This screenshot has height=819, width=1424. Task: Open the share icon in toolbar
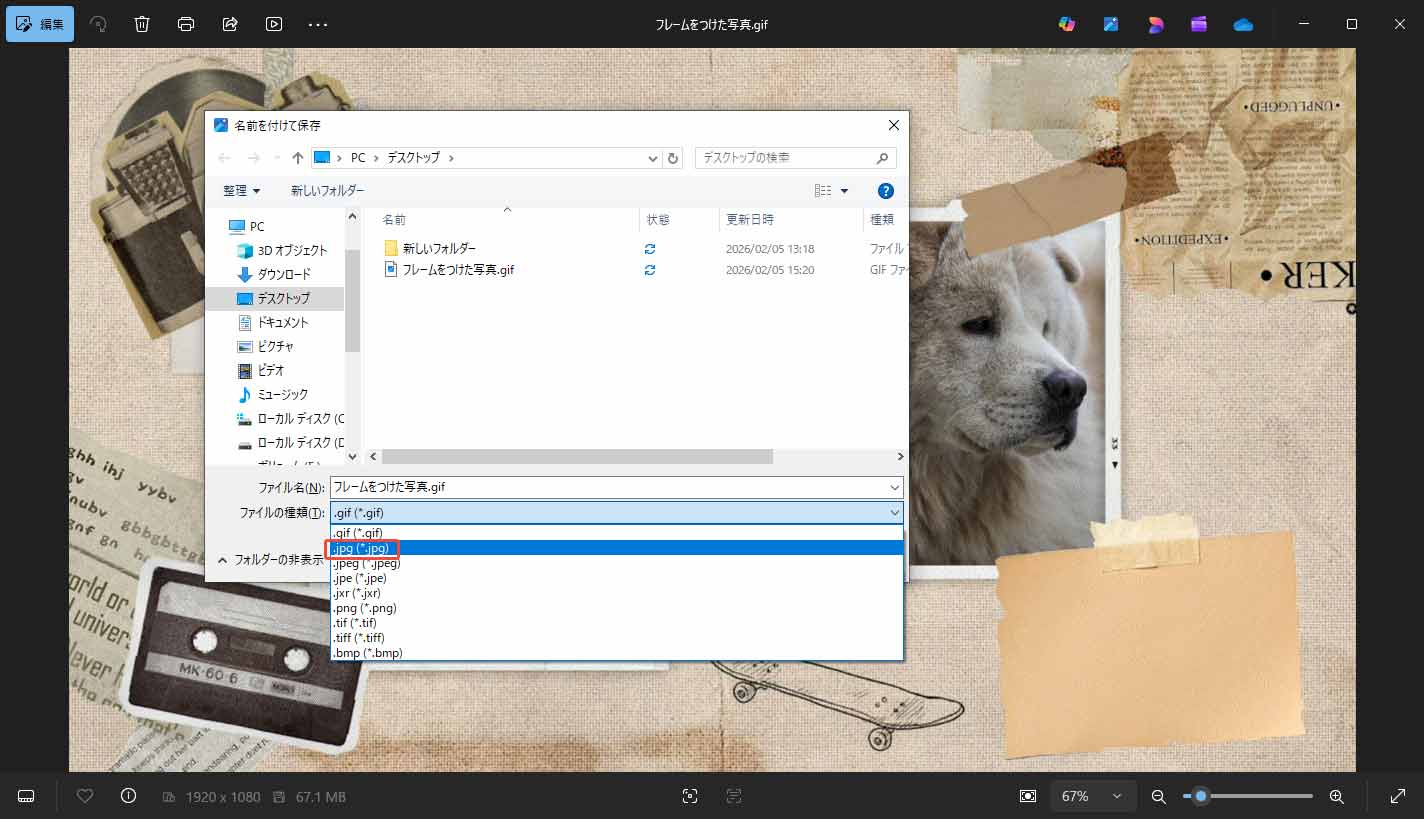[230, 24]
